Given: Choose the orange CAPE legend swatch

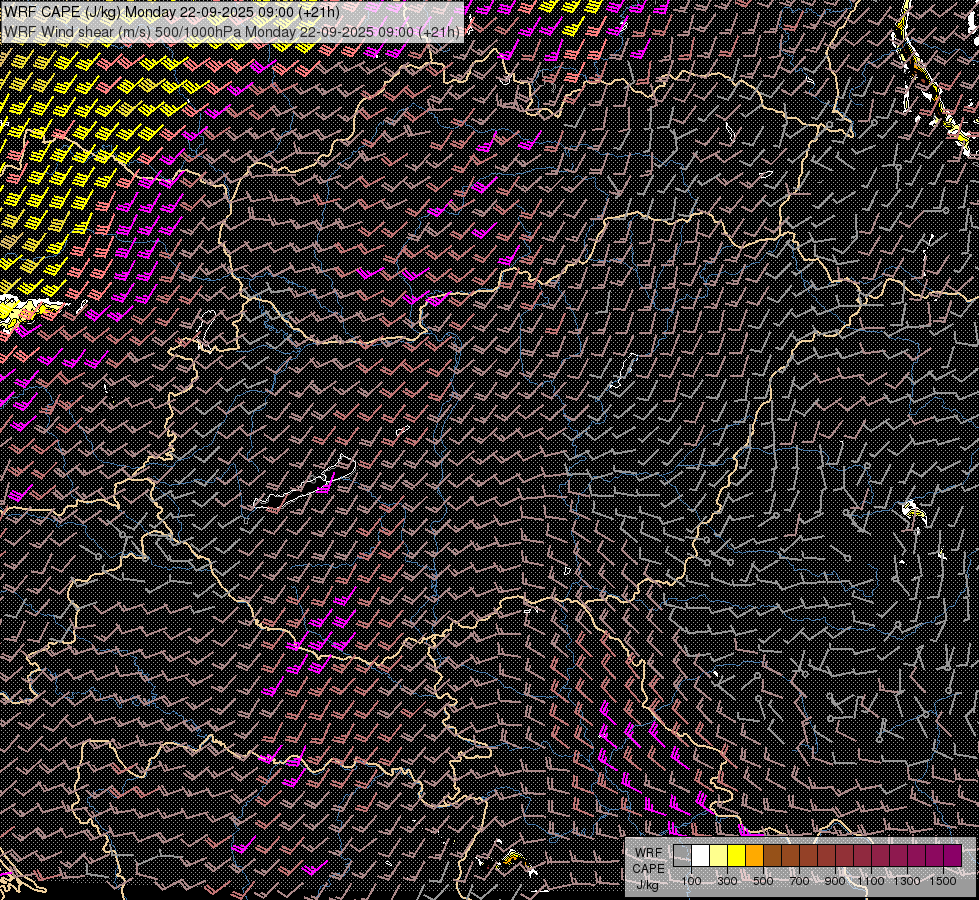Looking at the screenshot, I should tap(755, 855).
